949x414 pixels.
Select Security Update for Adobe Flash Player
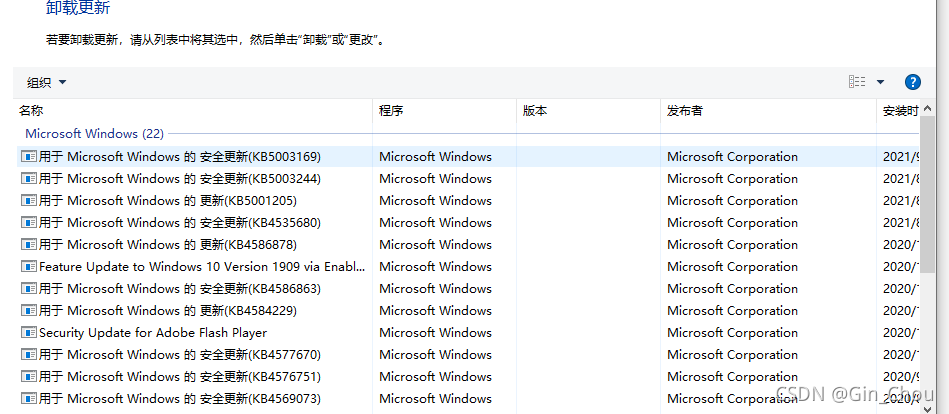point(153,332)
